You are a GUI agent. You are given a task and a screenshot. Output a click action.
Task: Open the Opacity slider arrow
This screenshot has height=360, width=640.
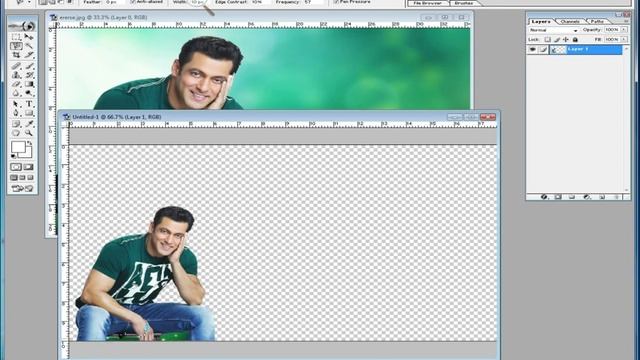pyautogui.click(x=624, y=29)
